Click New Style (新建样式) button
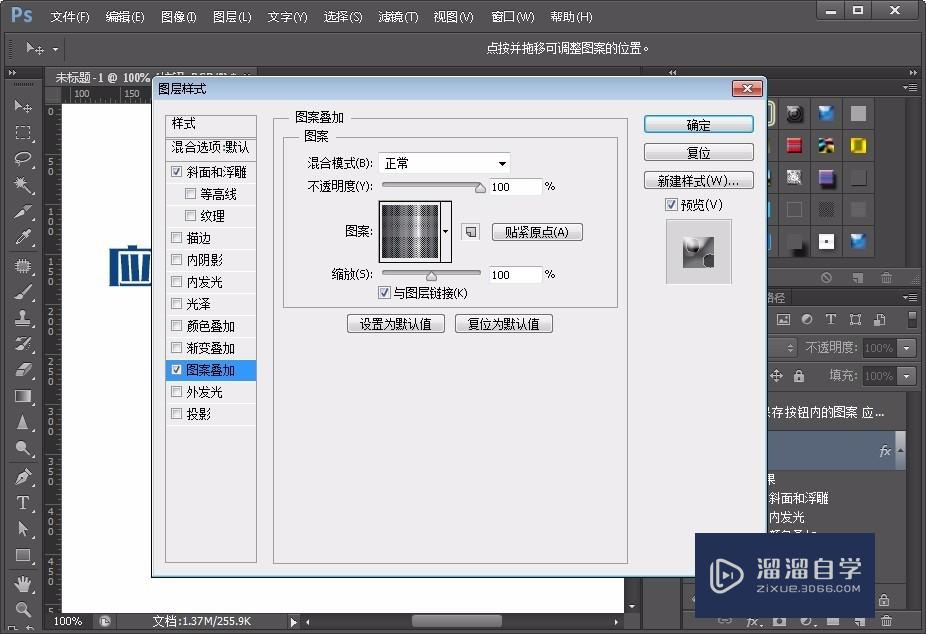 point(699,181)
